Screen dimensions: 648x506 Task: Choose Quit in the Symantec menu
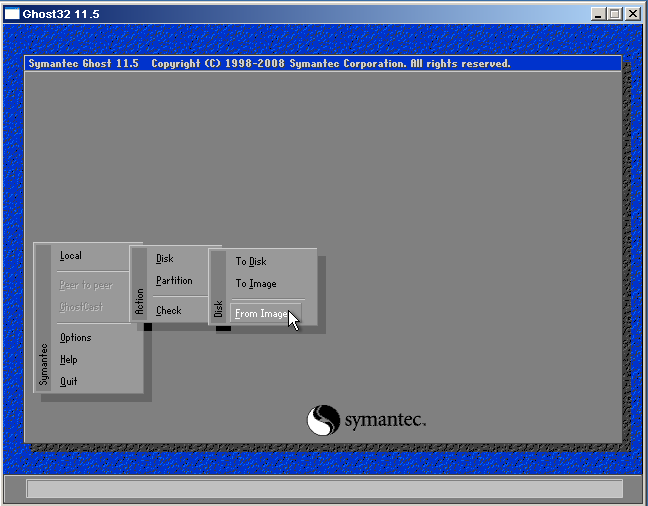point(68,381)
